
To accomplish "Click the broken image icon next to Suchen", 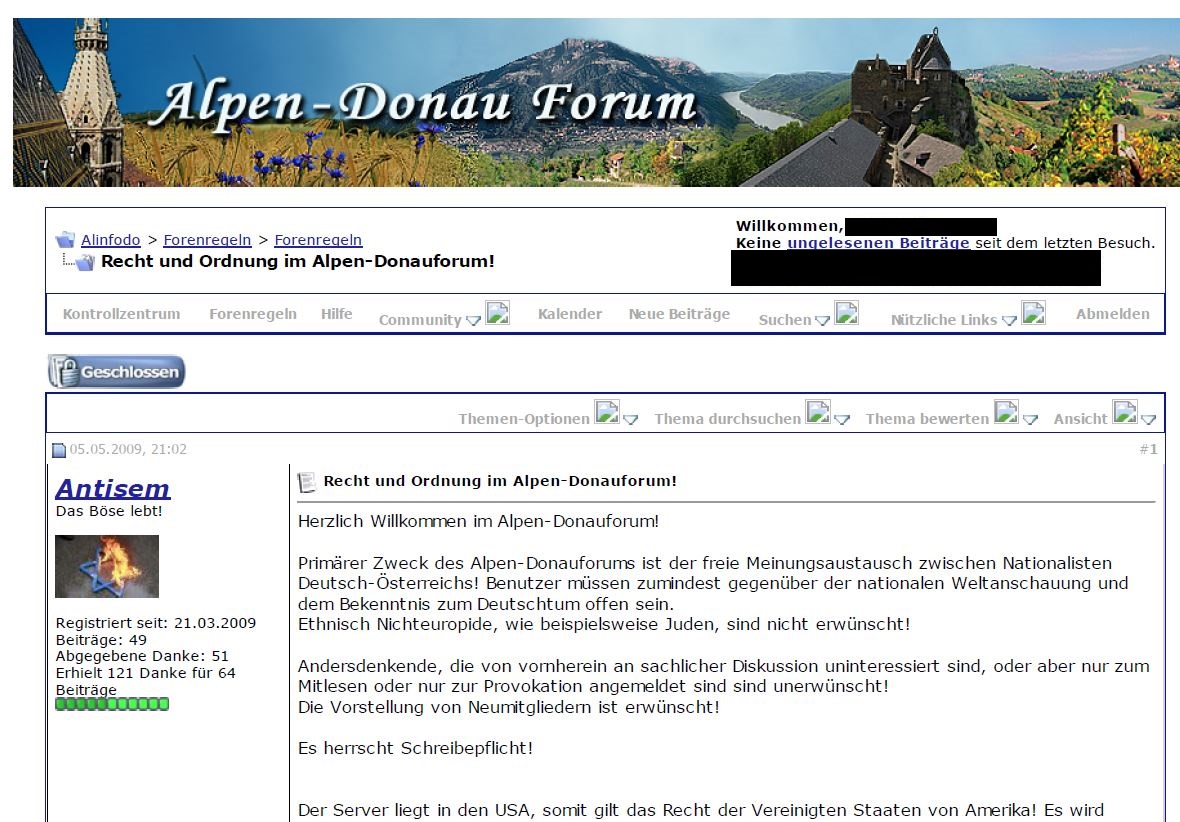I will tap(847, 312).
